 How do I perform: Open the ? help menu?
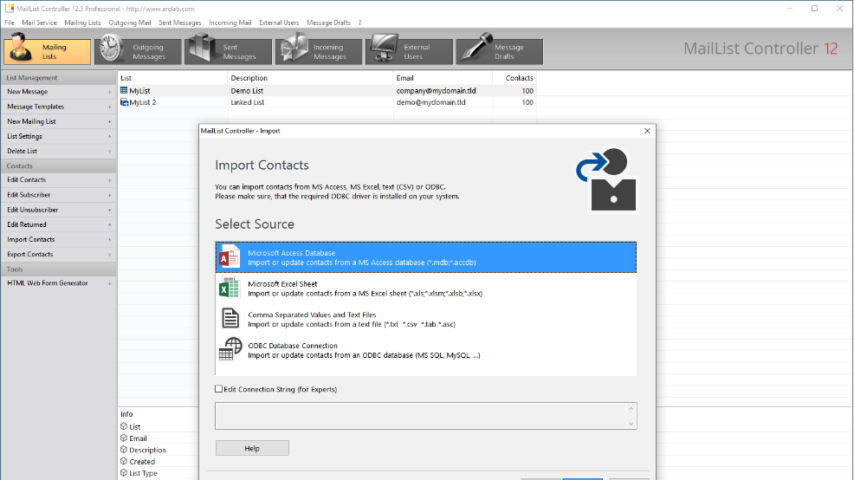pos(359,22)
